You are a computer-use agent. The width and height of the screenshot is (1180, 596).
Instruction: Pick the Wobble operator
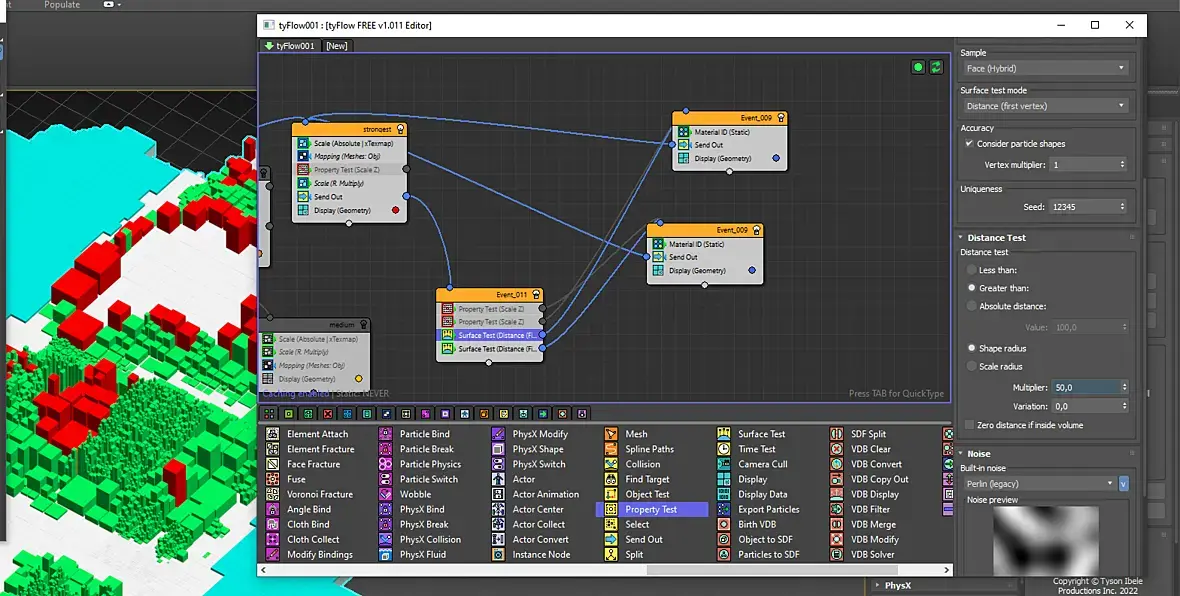[x=406, y=494]
